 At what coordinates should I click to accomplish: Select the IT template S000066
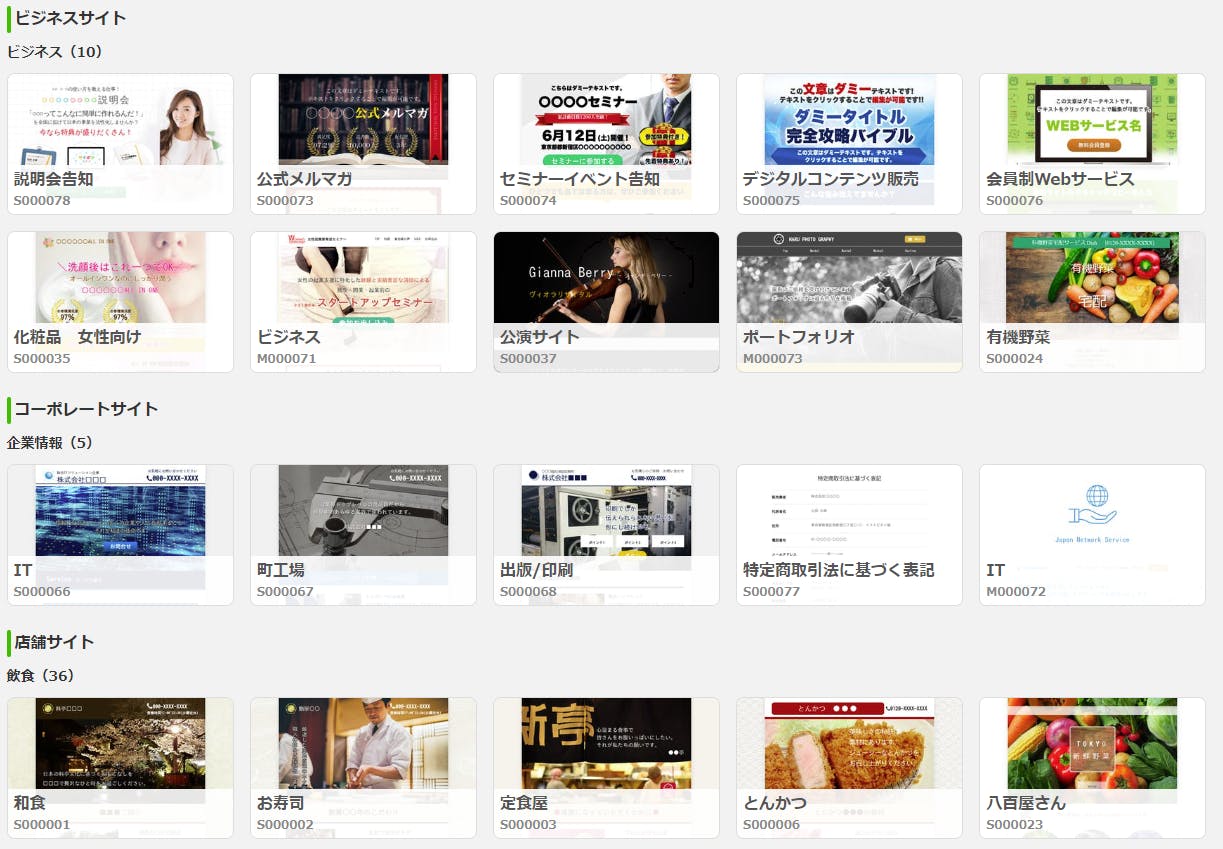pyautogui.click(x=120, y=534)
